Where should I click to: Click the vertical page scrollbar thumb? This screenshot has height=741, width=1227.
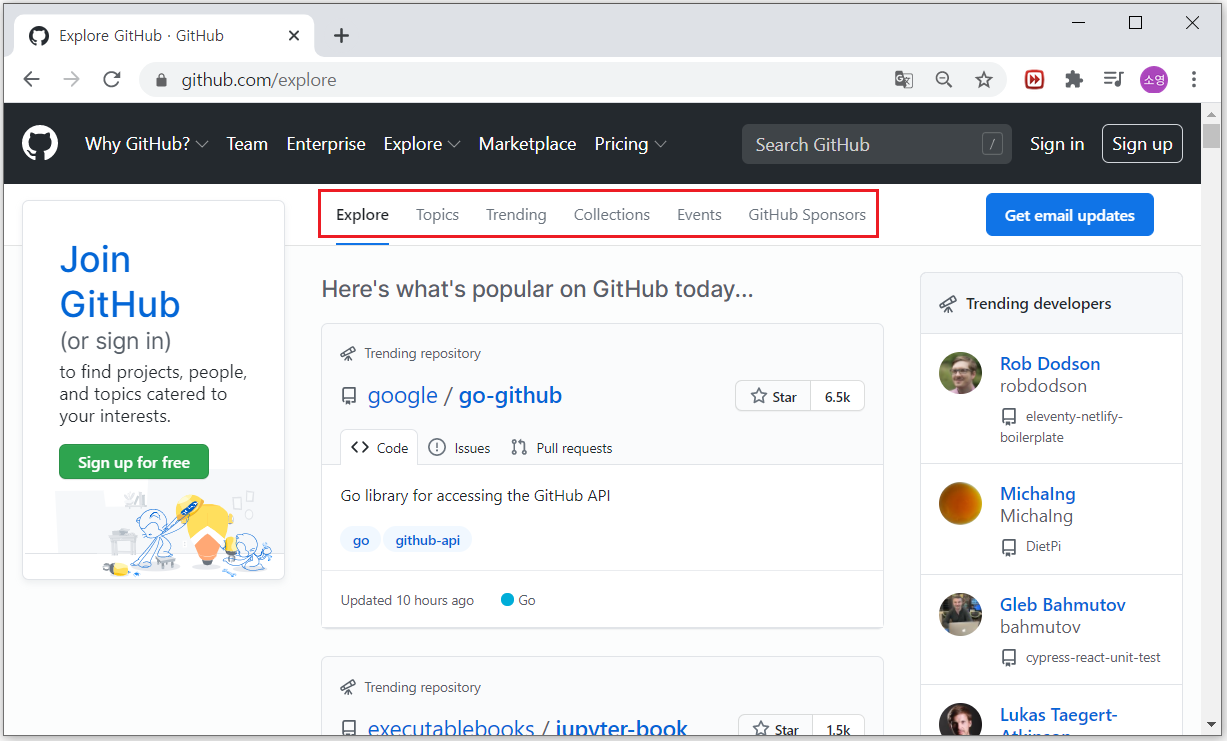point(1211,136)
